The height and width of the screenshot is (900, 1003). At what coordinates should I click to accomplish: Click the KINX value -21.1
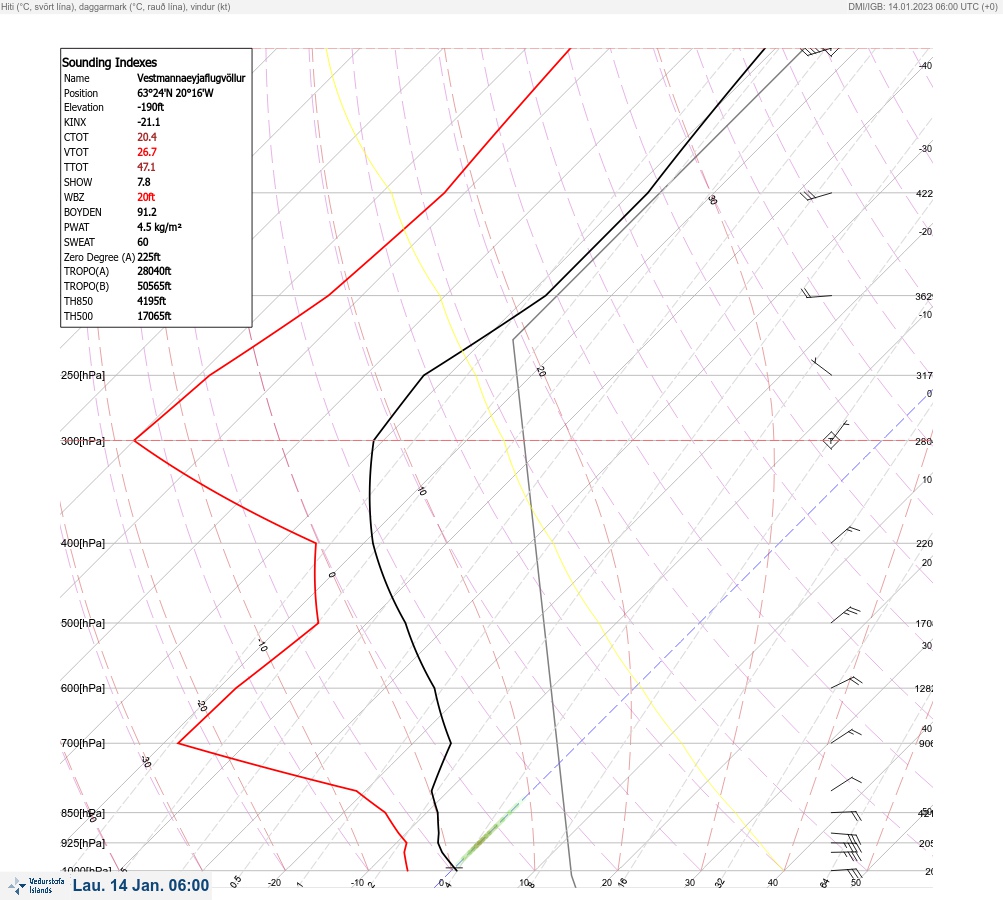point(148,122)
